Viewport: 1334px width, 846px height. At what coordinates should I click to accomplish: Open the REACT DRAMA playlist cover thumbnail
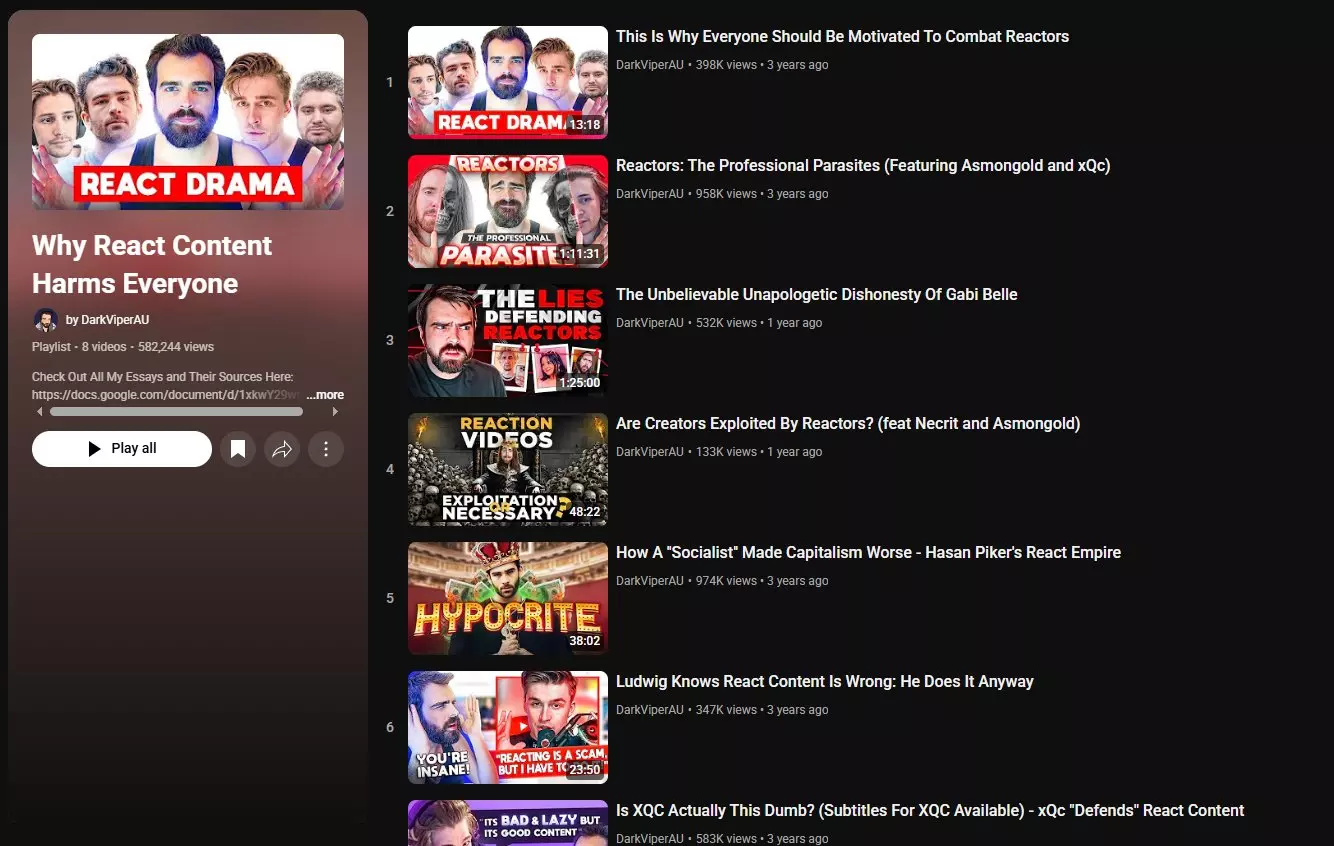pos(188,122)
